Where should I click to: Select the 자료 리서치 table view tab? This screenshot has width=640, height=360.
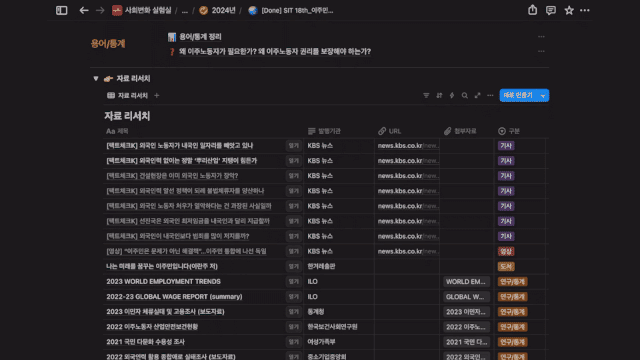click(127, 96)
